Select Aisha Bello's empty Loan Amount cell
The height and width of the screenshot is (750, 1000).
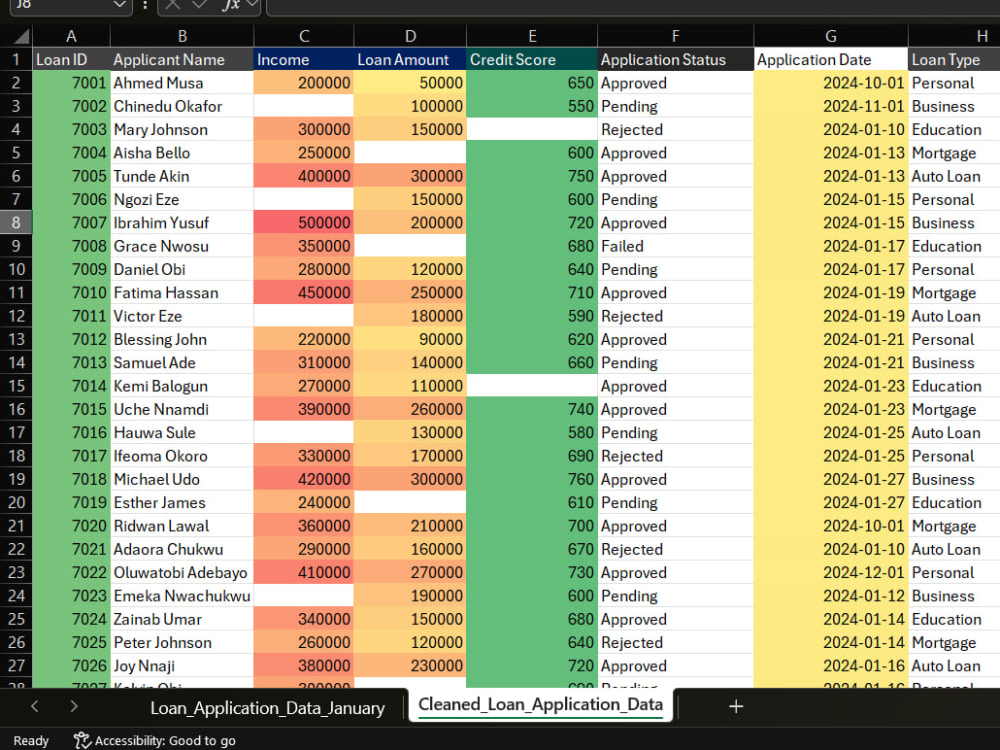(410, 153)
